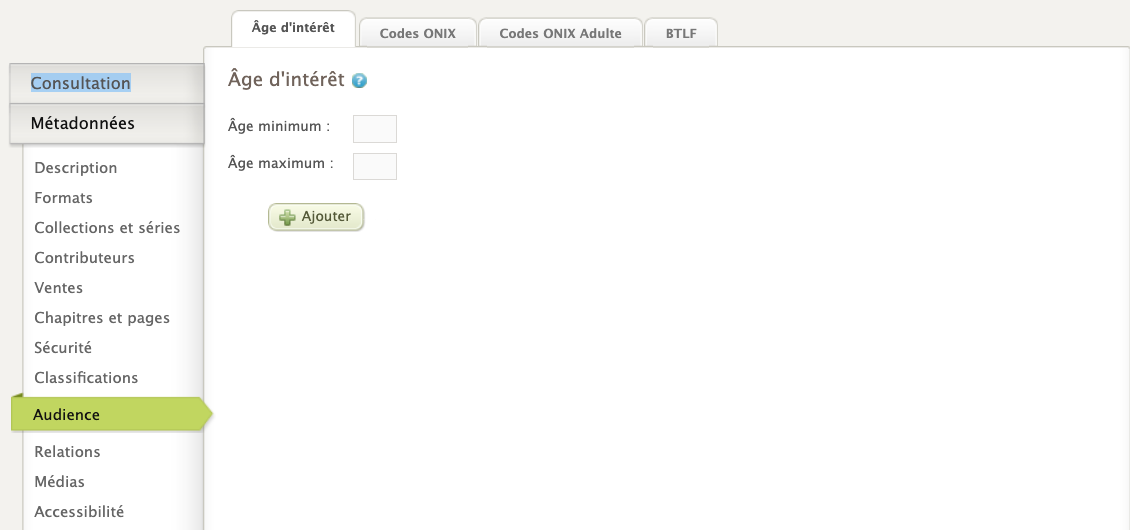The height and width of the screenshot is (530, 1130).
Task: Click the Âge maximum input field
Action: pyautogui.click(x=375, y=166)
